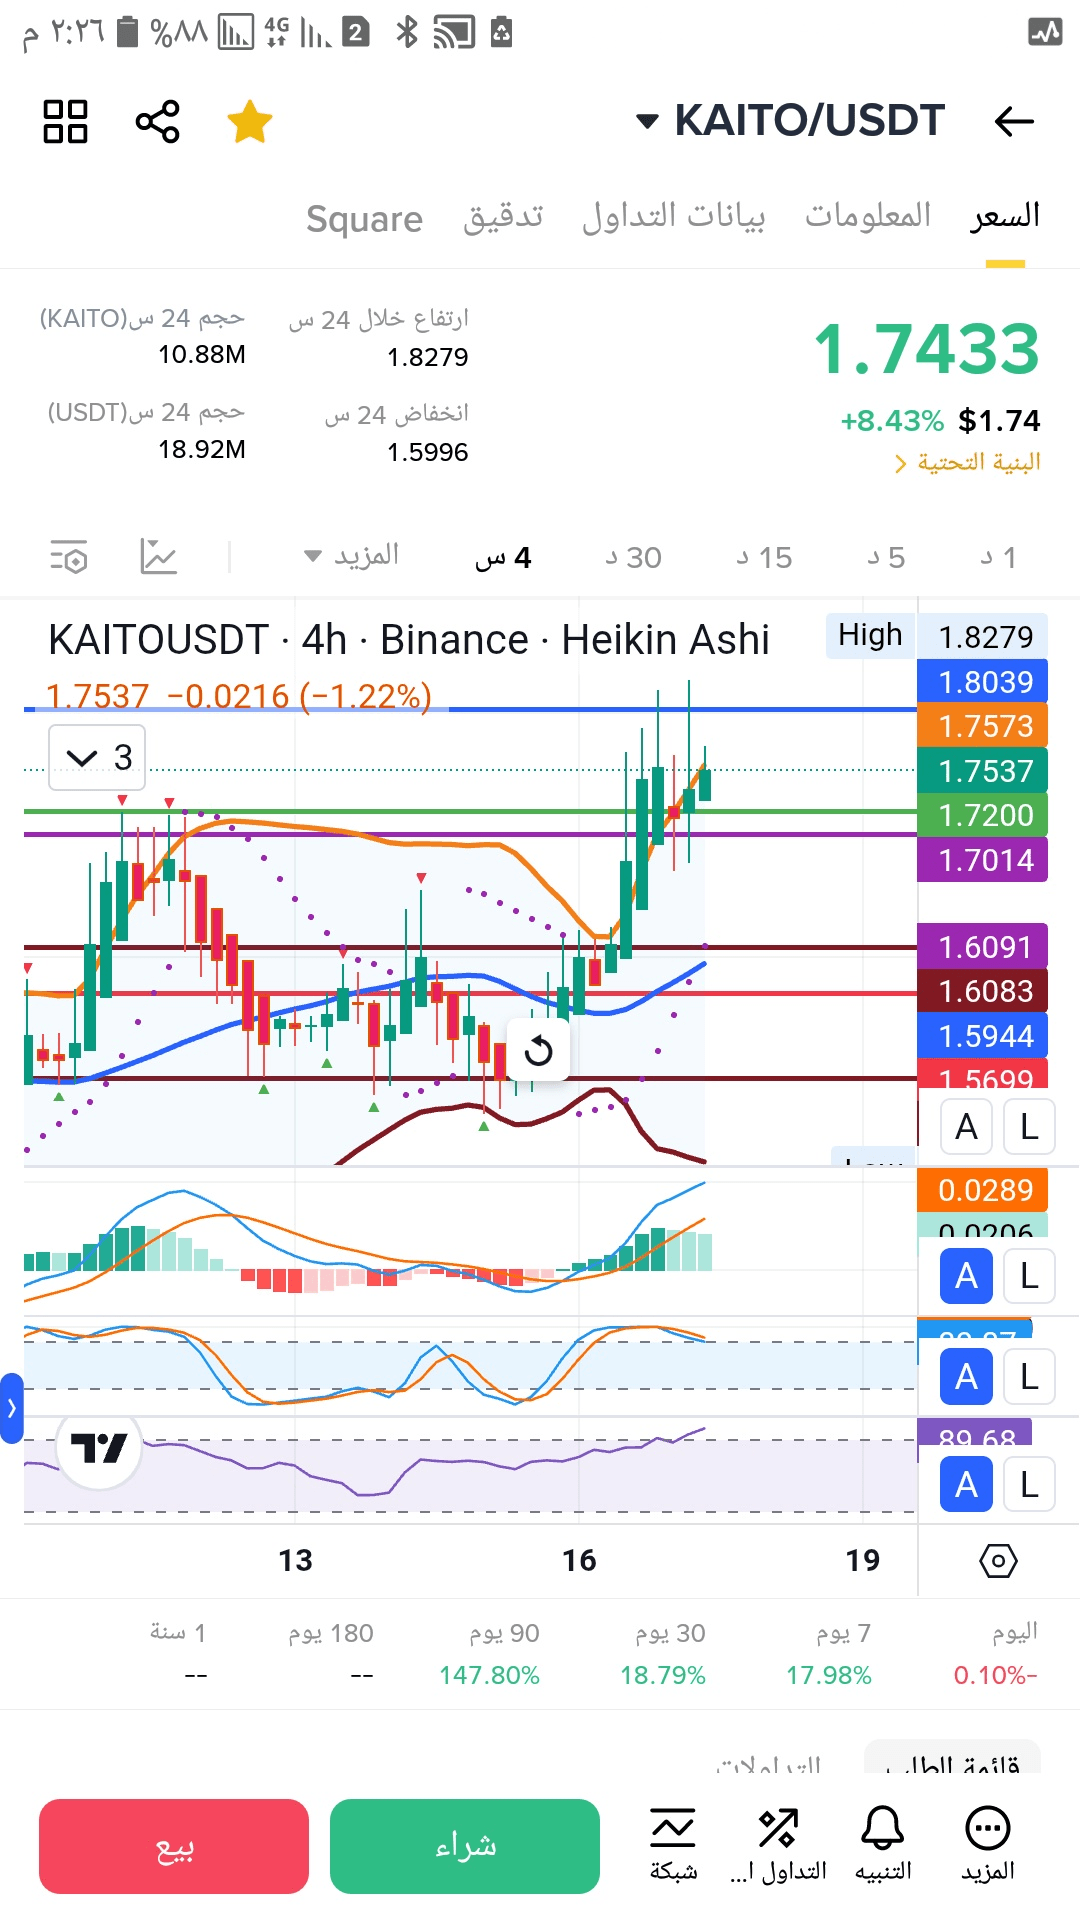The image size is (1080, 1920).
Task: Open the البنية التحتية link
Action: pyautogui.click(x=967, y=462)
